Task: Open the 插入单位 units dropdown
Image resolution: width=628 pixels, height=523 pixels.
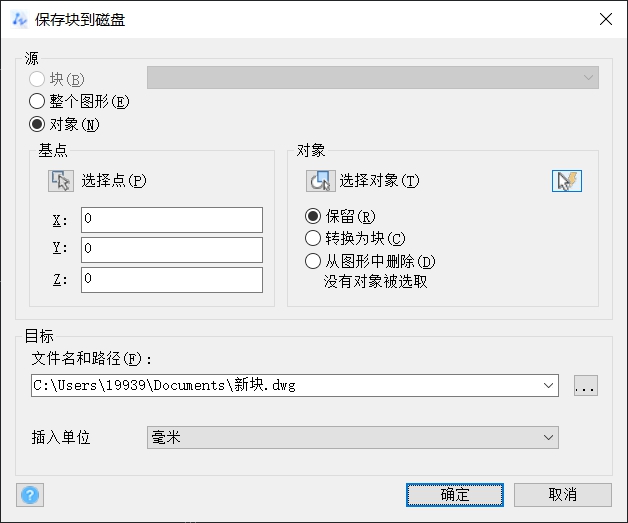Action: (548, 437)
